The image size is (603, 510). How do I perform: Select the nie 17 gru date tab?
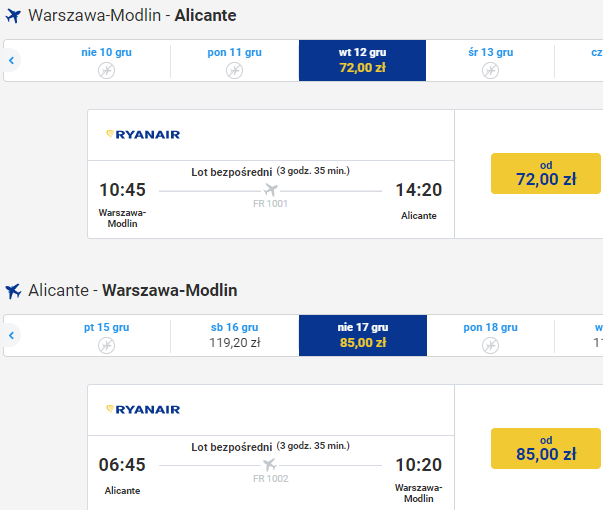[363, 335]
